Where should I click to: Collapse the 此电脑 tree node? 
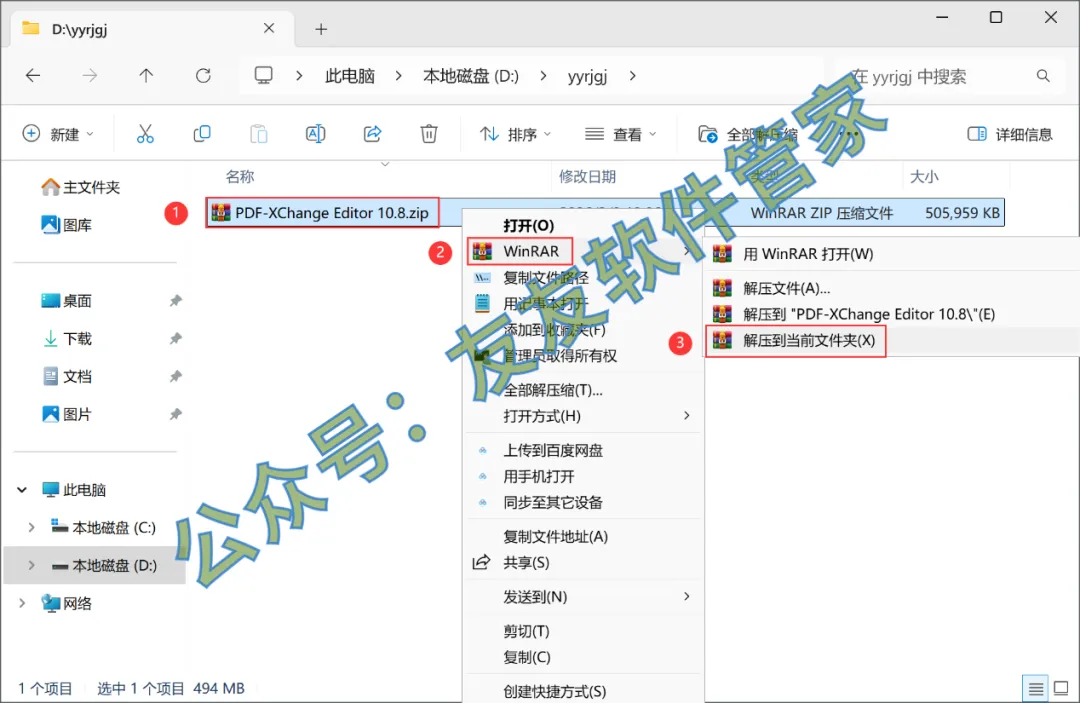[x=22, y=490]
